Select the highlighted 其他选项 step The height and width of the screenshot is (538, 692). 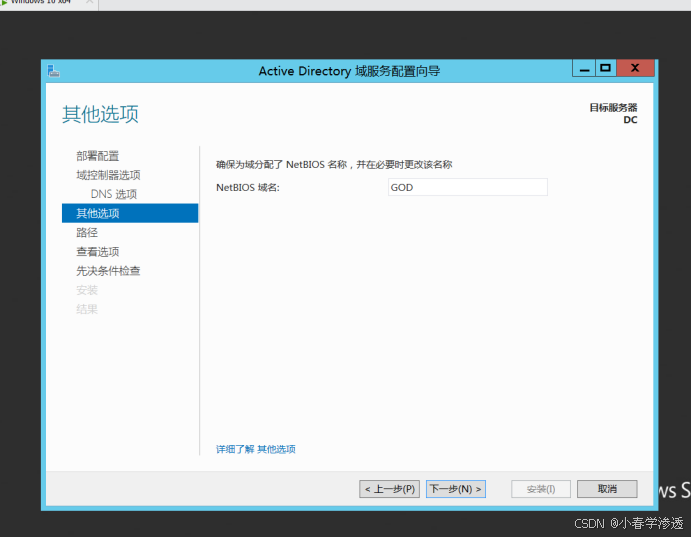[x=130, y=213]
